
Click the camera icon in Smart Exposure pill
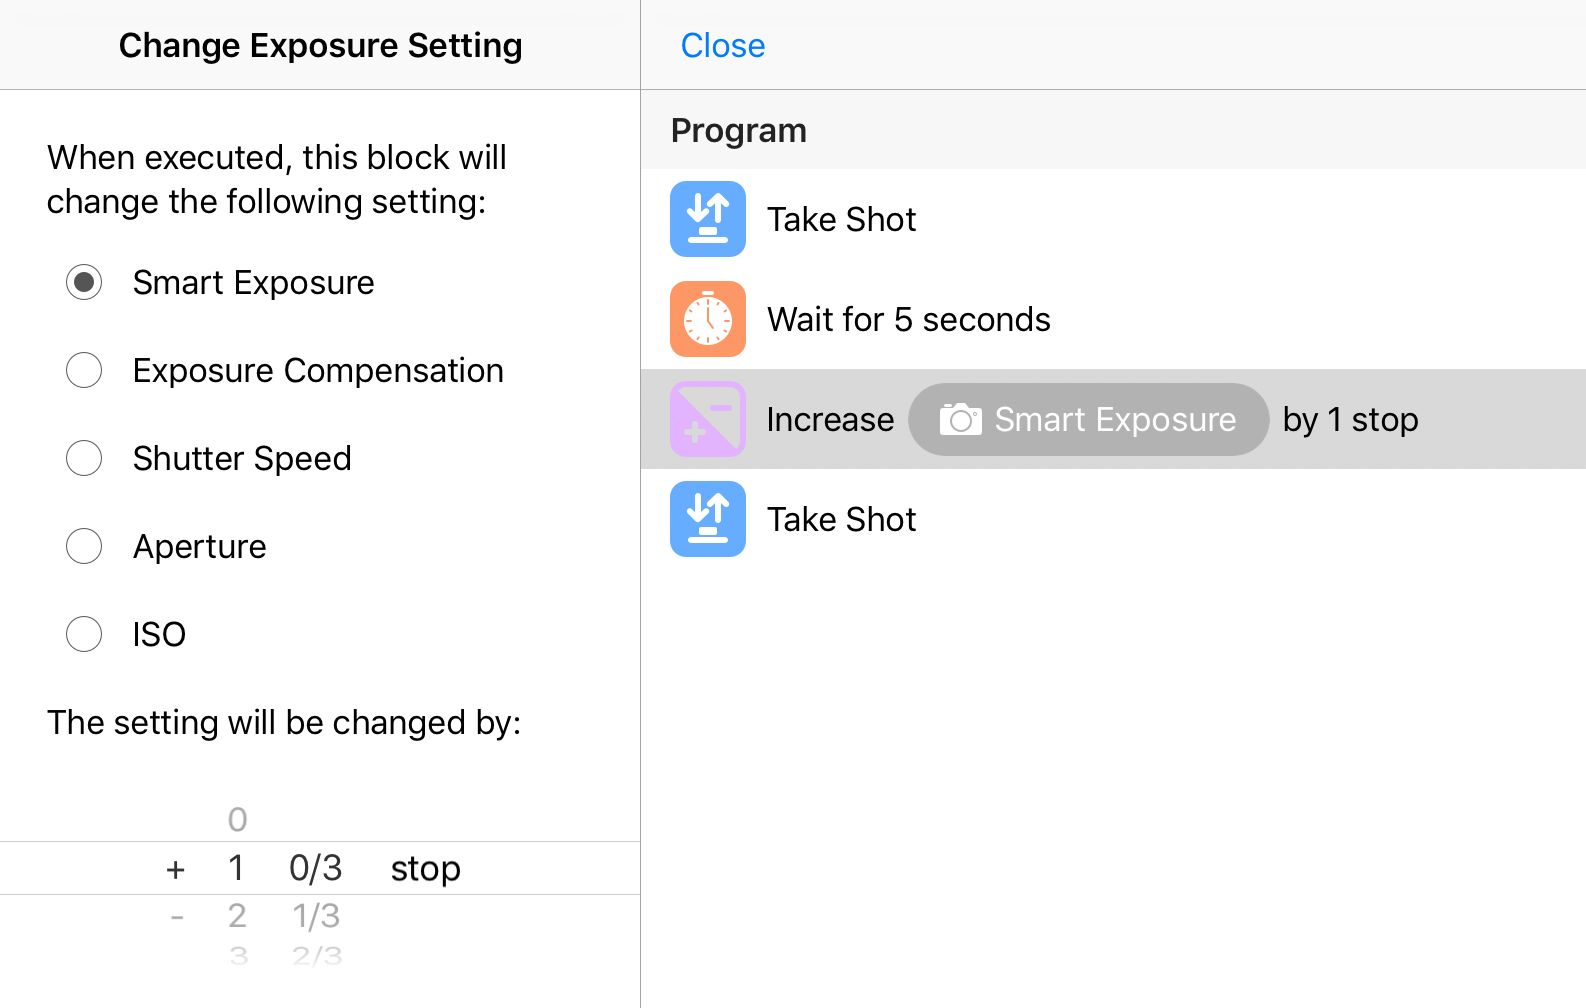(x=960, y=419)
